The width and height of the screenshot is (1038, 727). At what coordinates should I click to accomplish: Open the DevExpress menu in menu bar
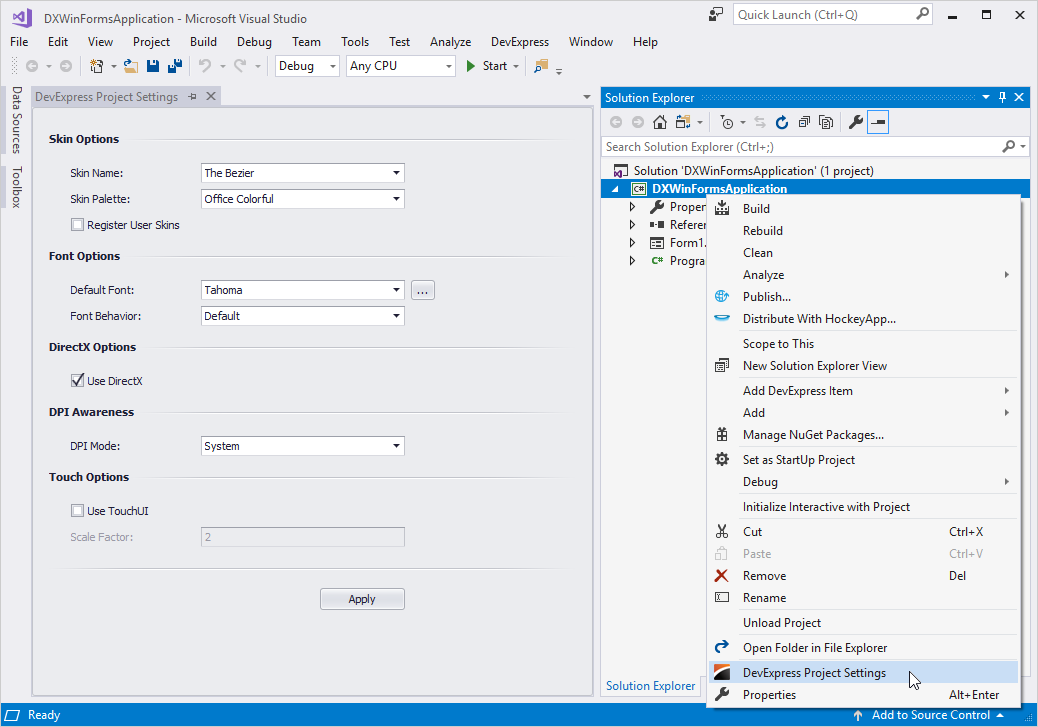tap(519, 42)
